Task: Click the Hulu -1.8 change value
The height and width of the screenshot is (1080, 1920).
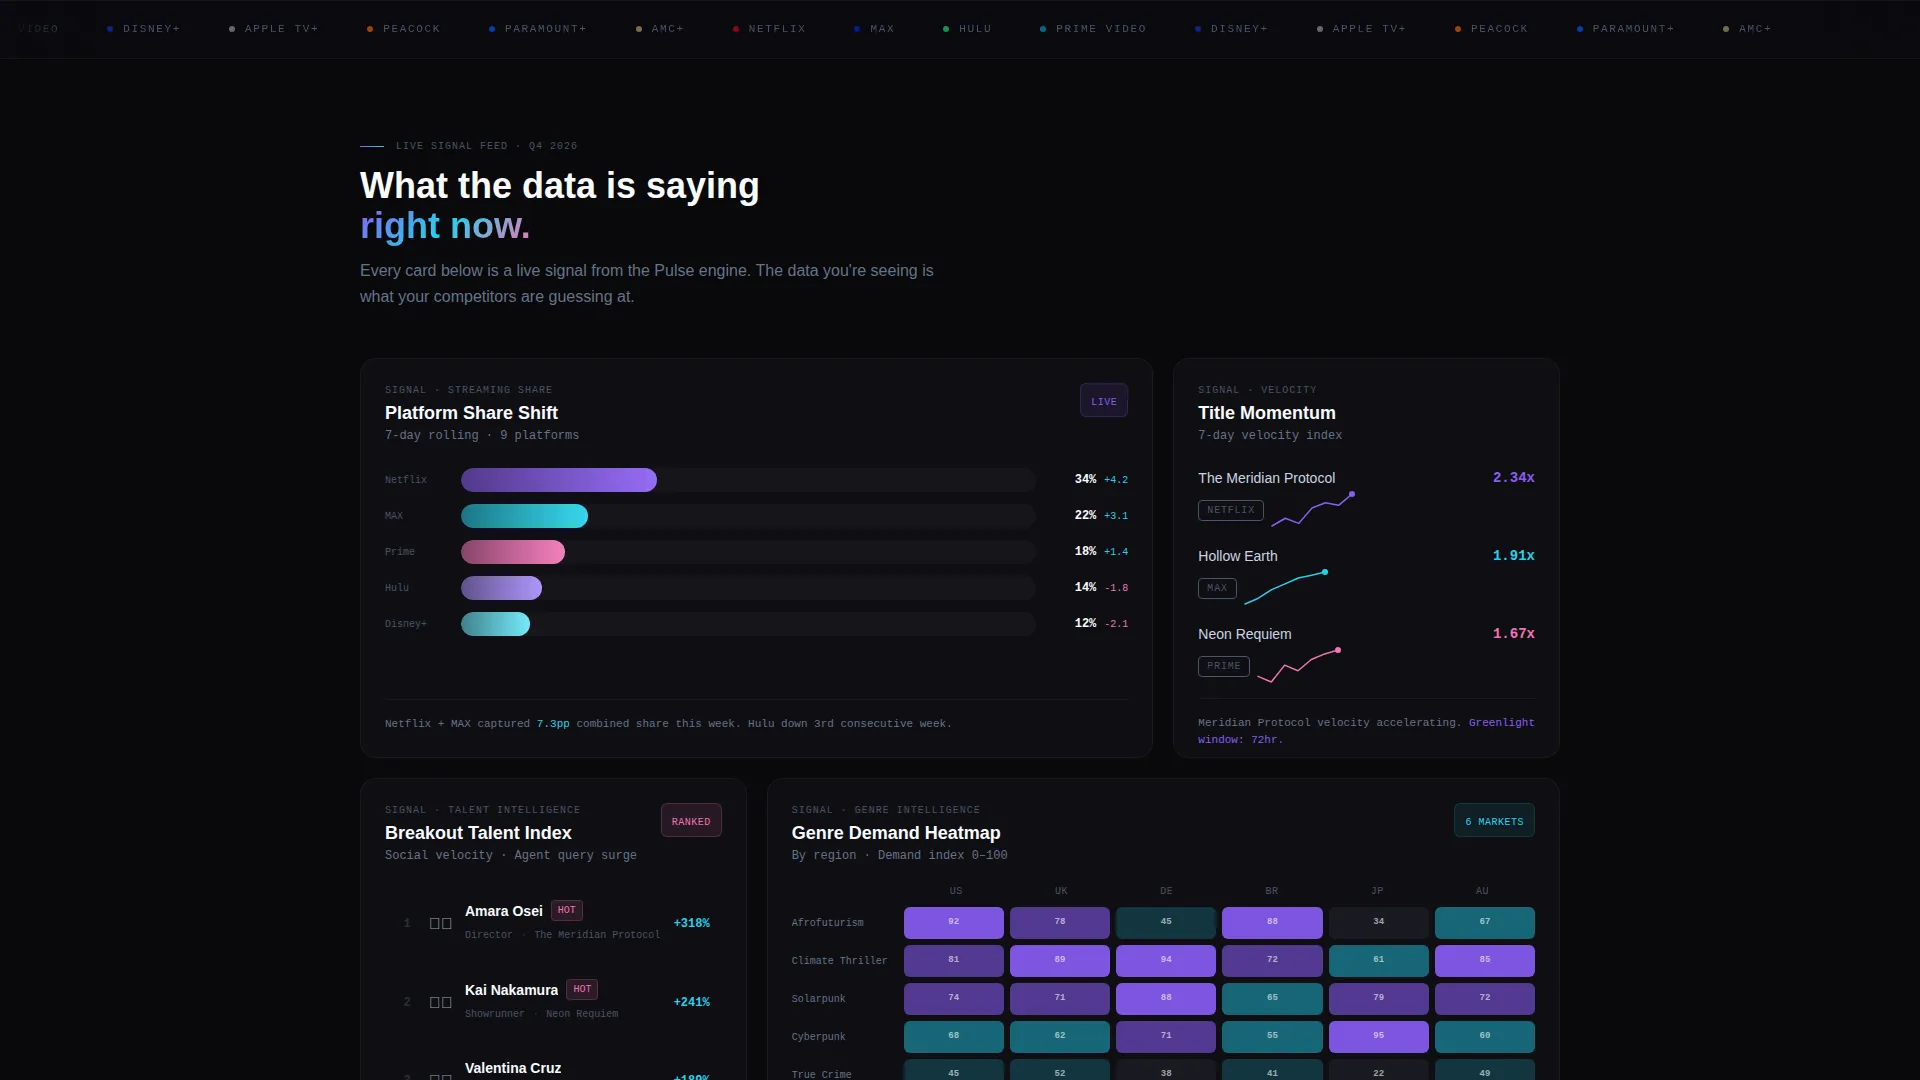Action: coord(1115,588)
